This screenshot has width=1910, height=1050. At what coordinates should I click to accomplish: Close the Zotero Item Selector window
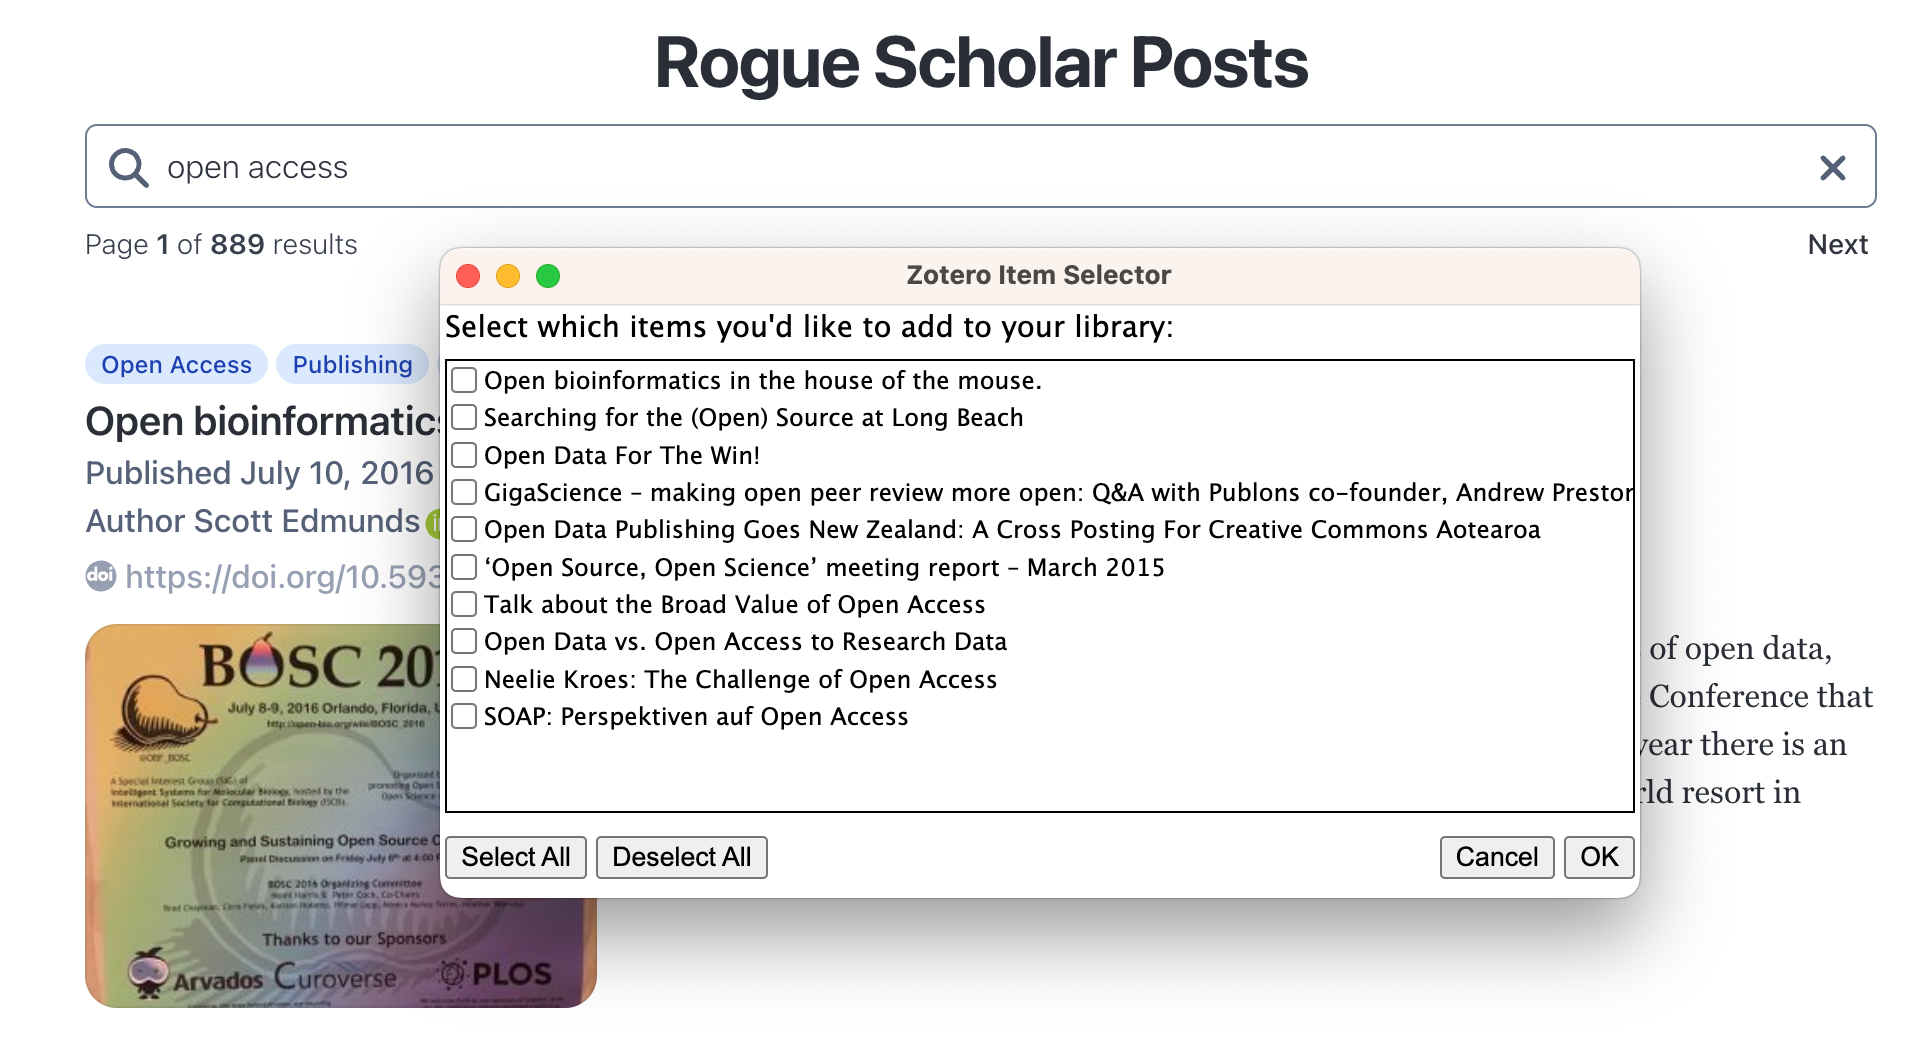click(468, 276)
